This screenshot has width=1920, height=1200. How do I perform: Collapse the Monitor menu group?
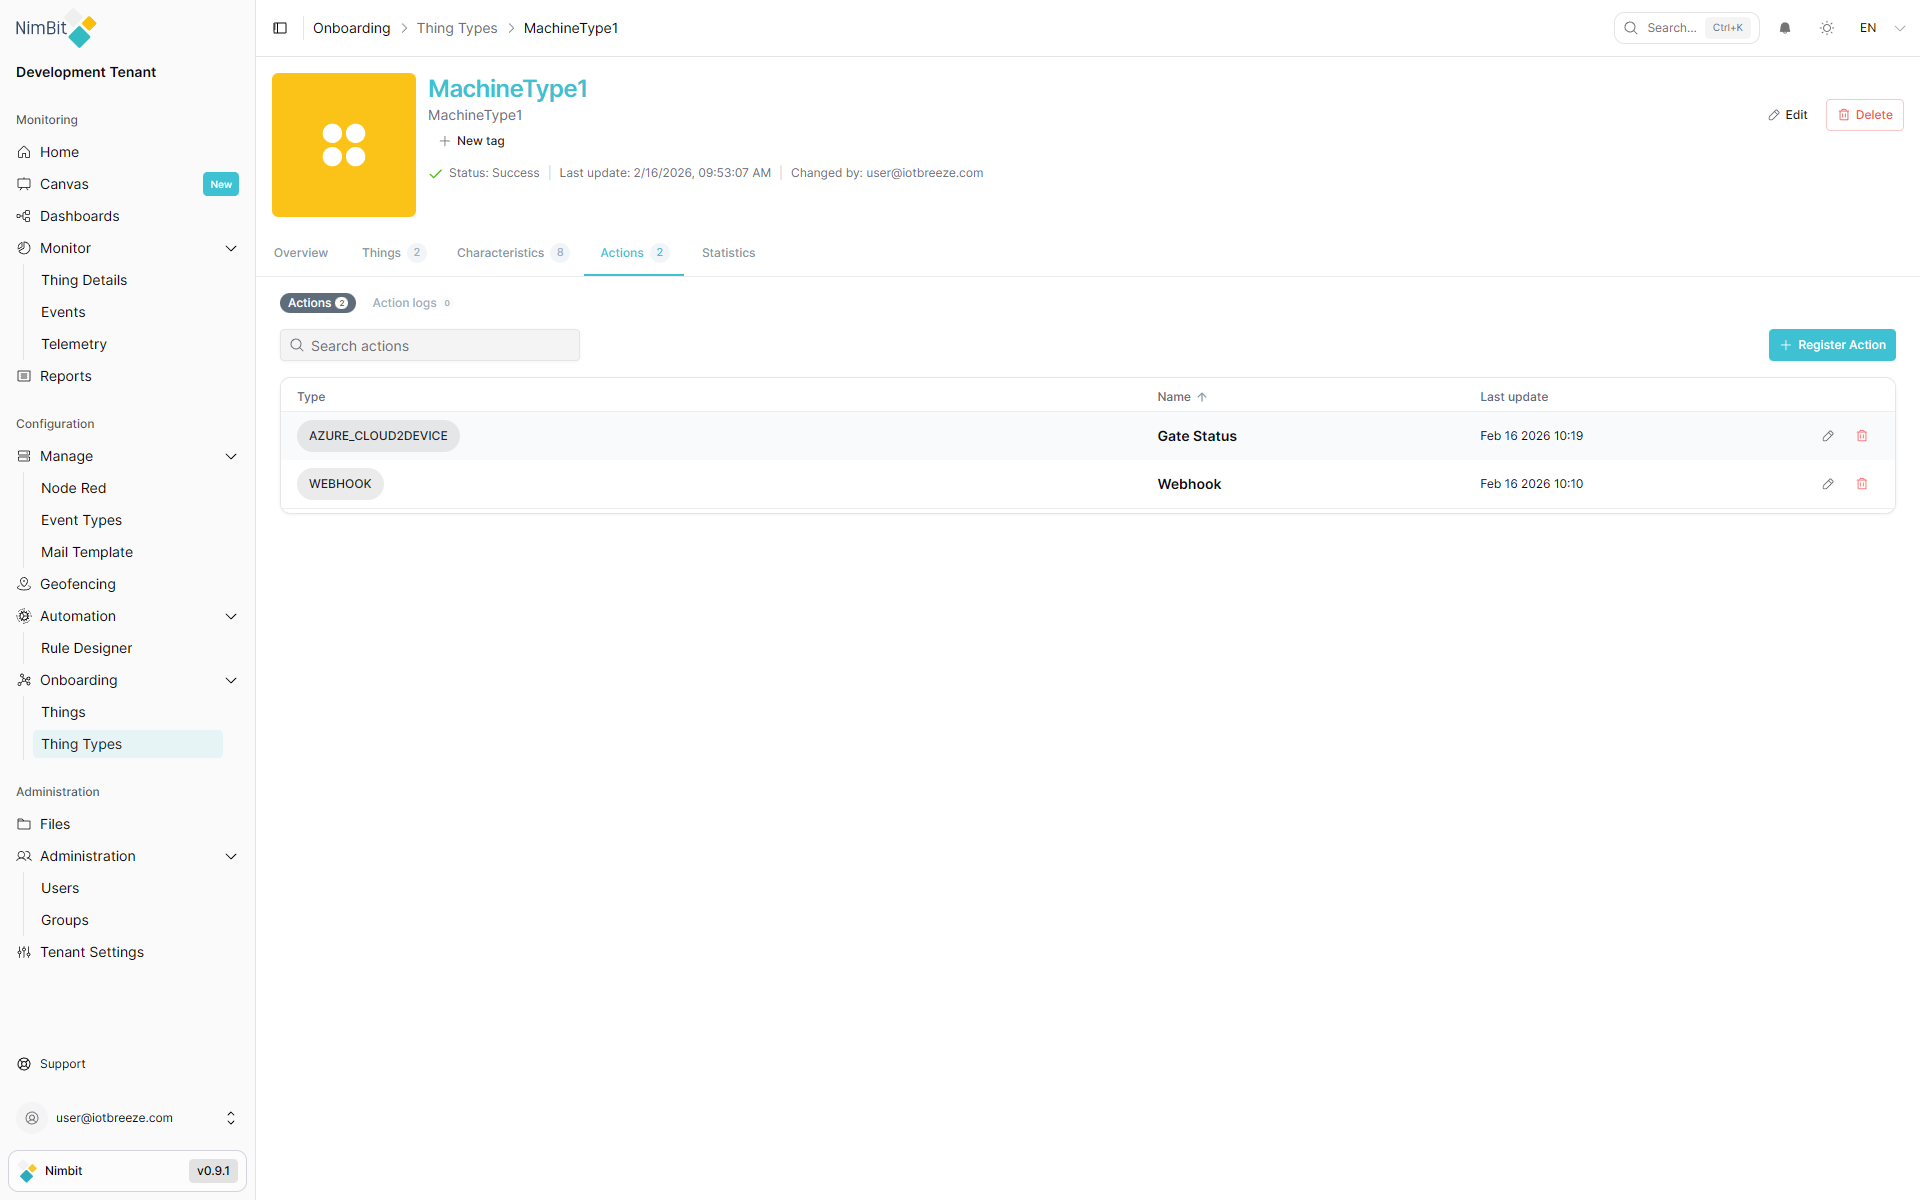(x=231, y=248)
